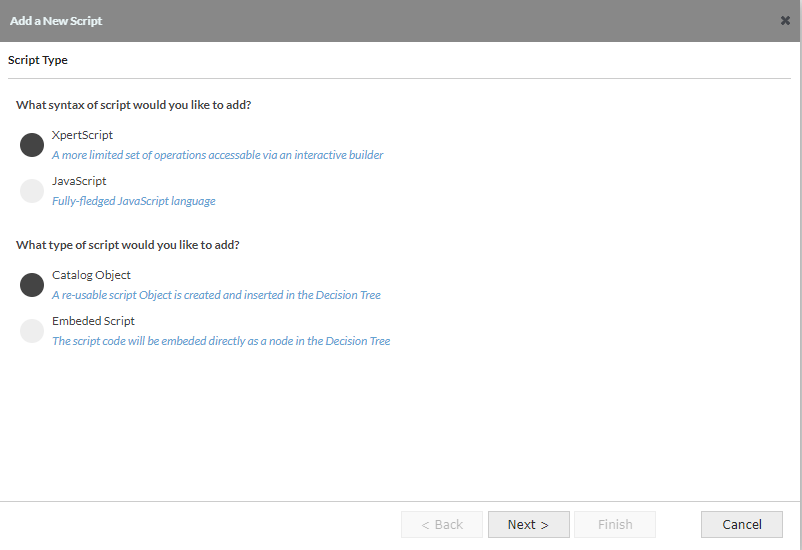This screenshot has height=550, width=802.
Task: Click the < Back button
Action: [442, 524]
